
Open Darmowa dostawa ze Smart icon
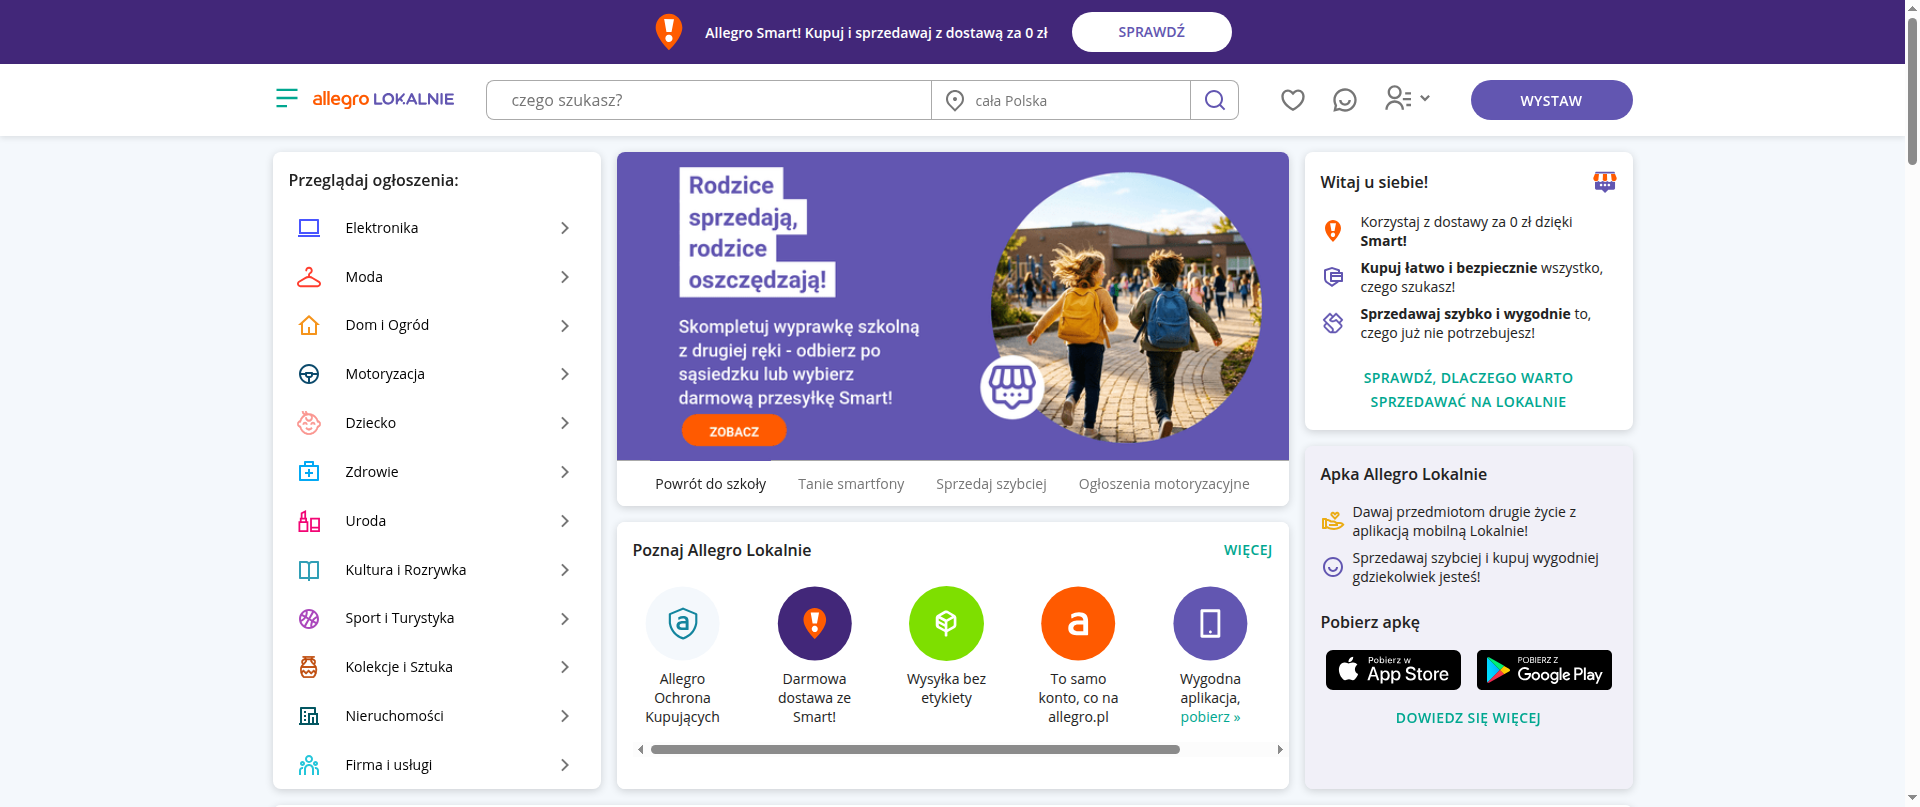click(815, 623)
